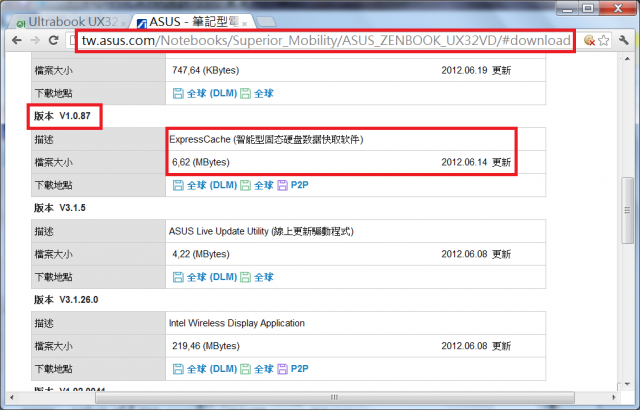Reload the page with refresh icon
The width and height of the screenshot is (640, 410).
click(x=53, y=40)
